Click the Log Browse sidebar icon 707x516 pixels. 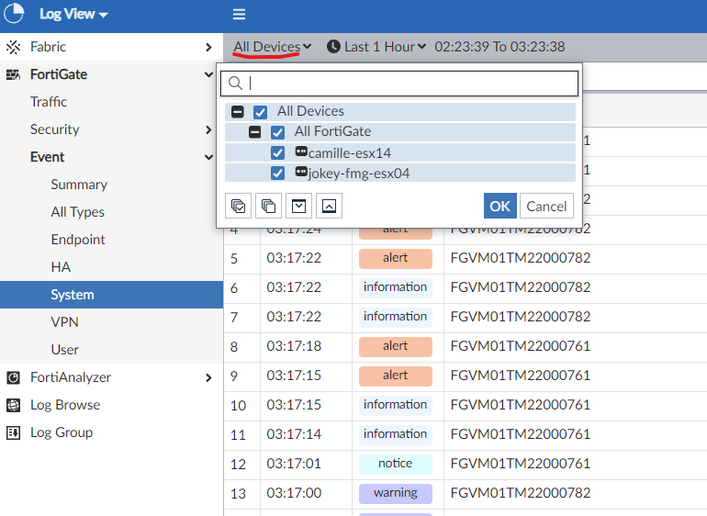13,405
